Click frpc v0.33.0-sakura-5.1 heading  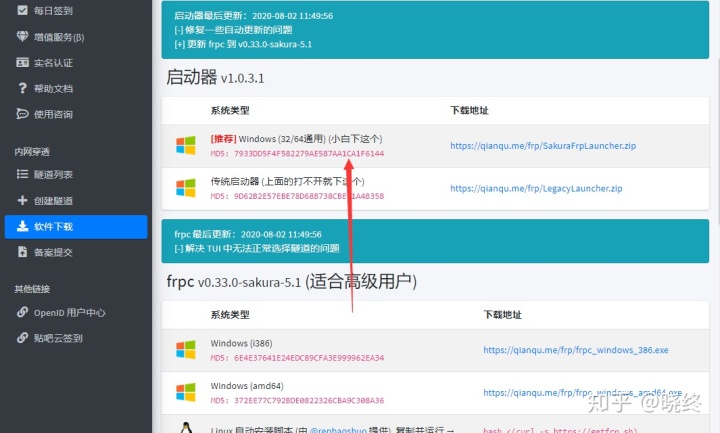(292, 281)
